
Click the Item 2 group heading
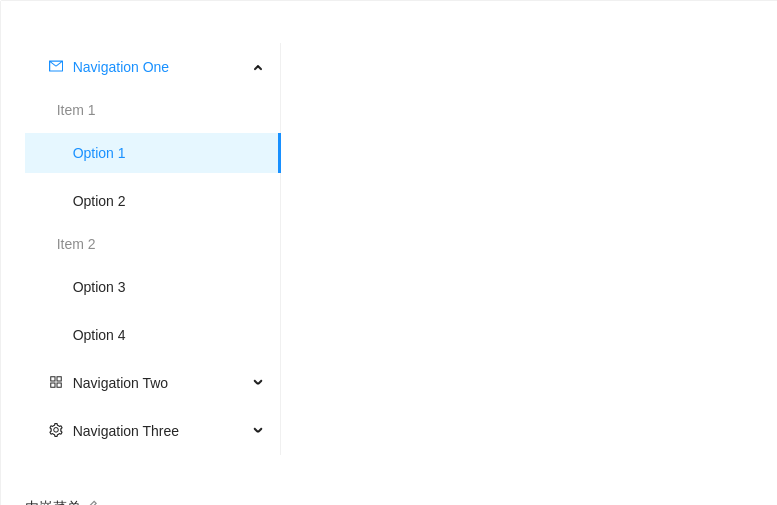tap(75, 244)
